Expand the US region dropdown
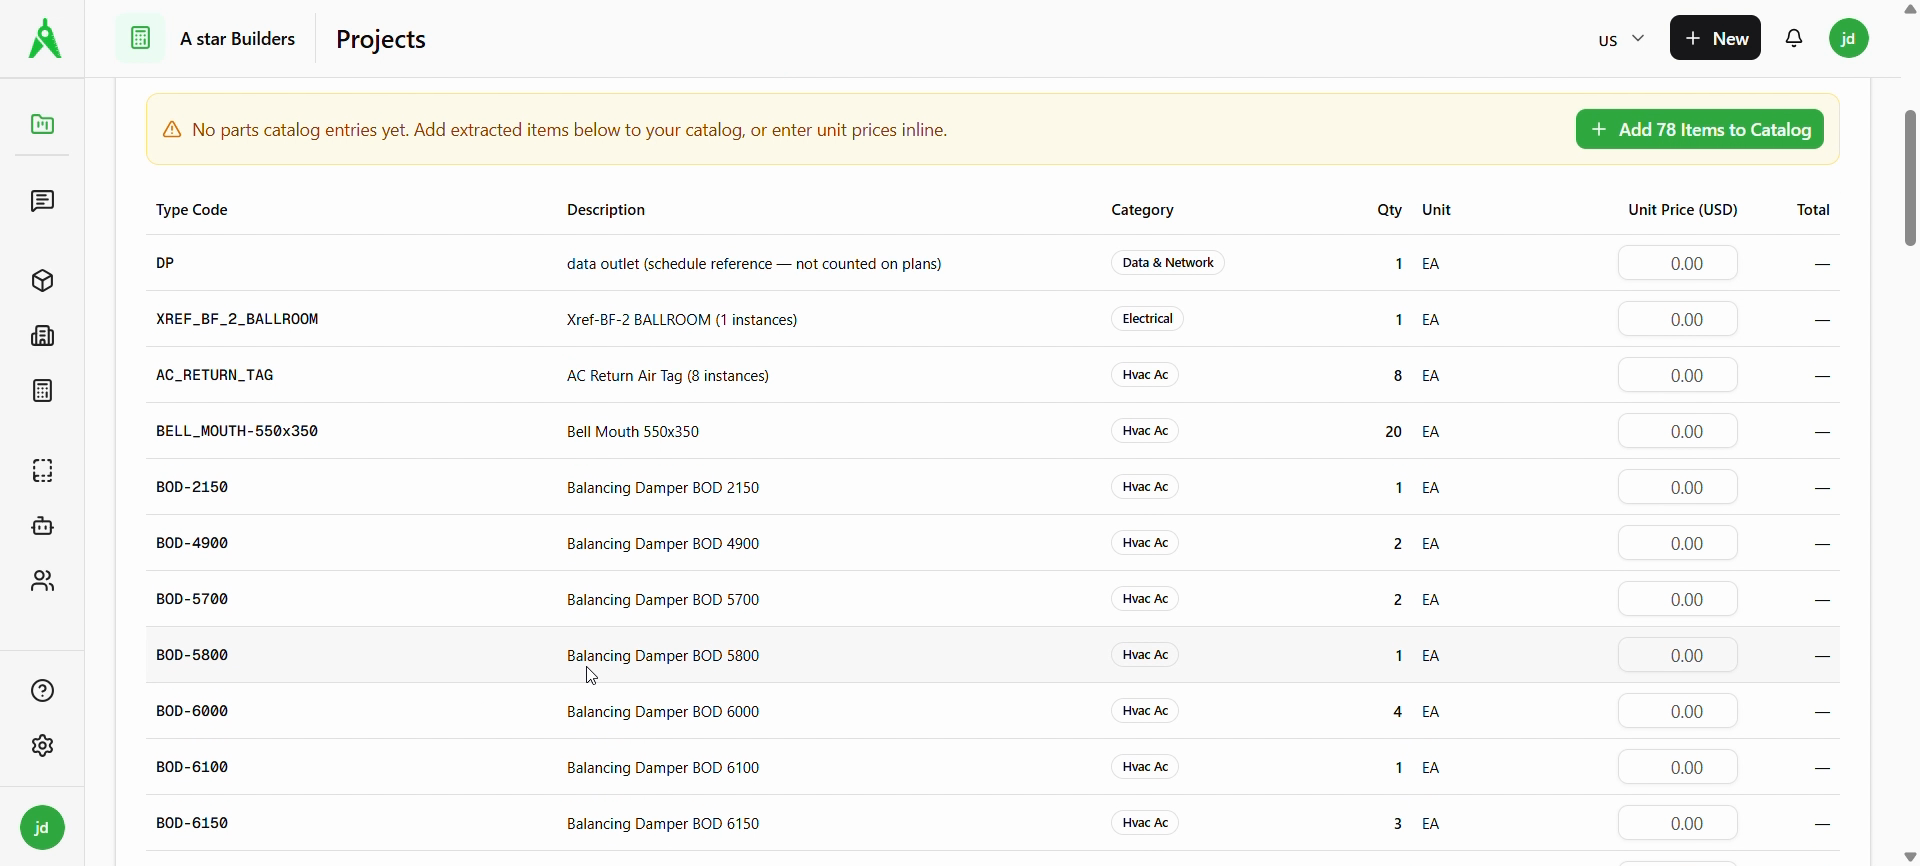Viewport: 1920px width, 866px height. coord(1620,40)
